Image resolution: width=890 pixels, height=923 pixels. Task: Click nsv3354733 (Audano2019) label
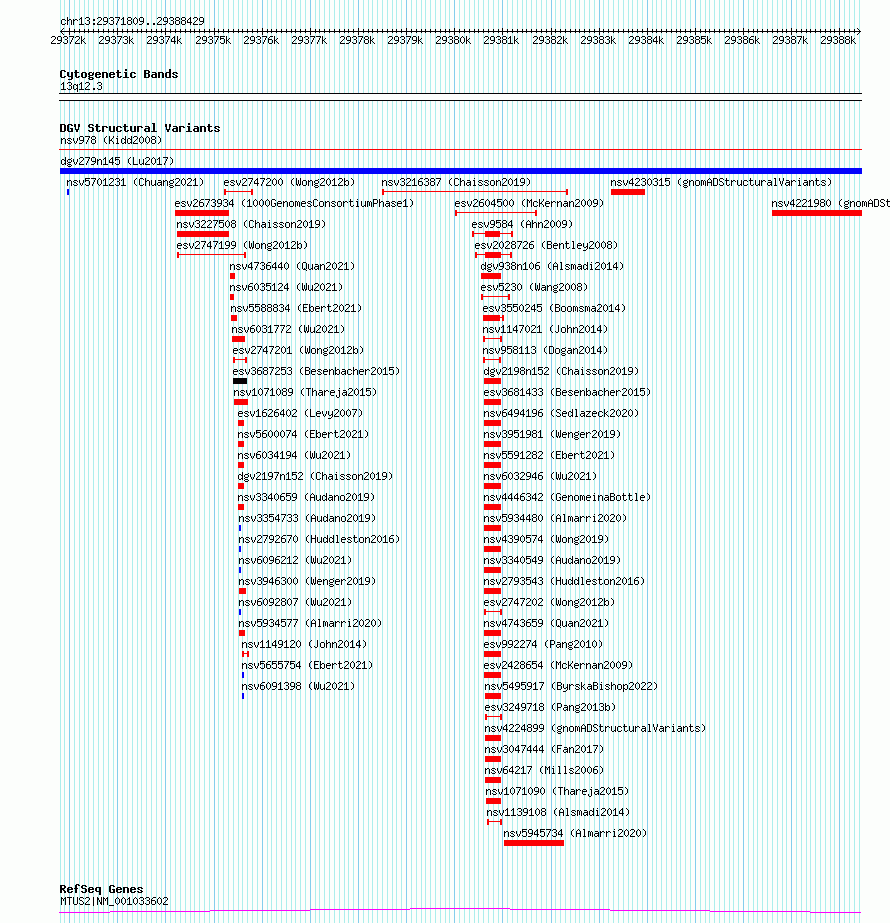[307, 519]
